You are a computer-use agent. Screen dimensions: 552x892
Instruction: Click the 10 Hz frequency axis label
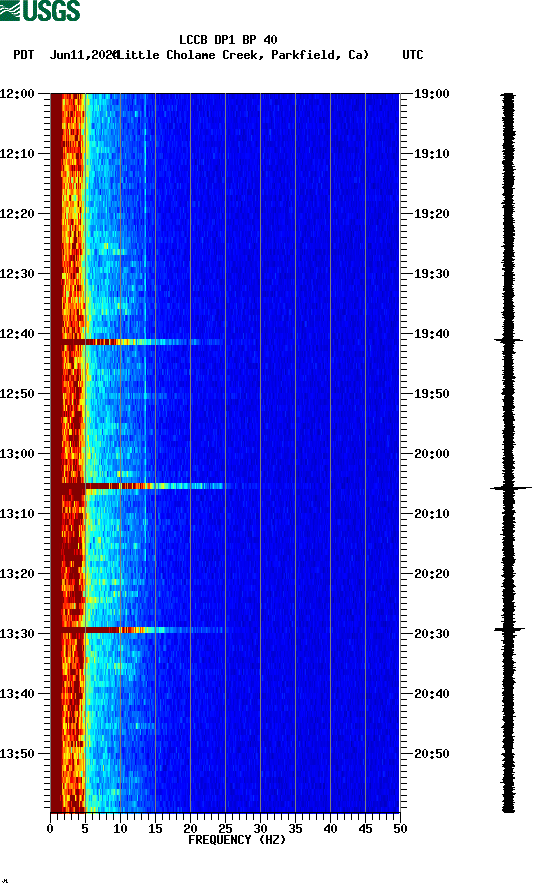click(120, 829)
